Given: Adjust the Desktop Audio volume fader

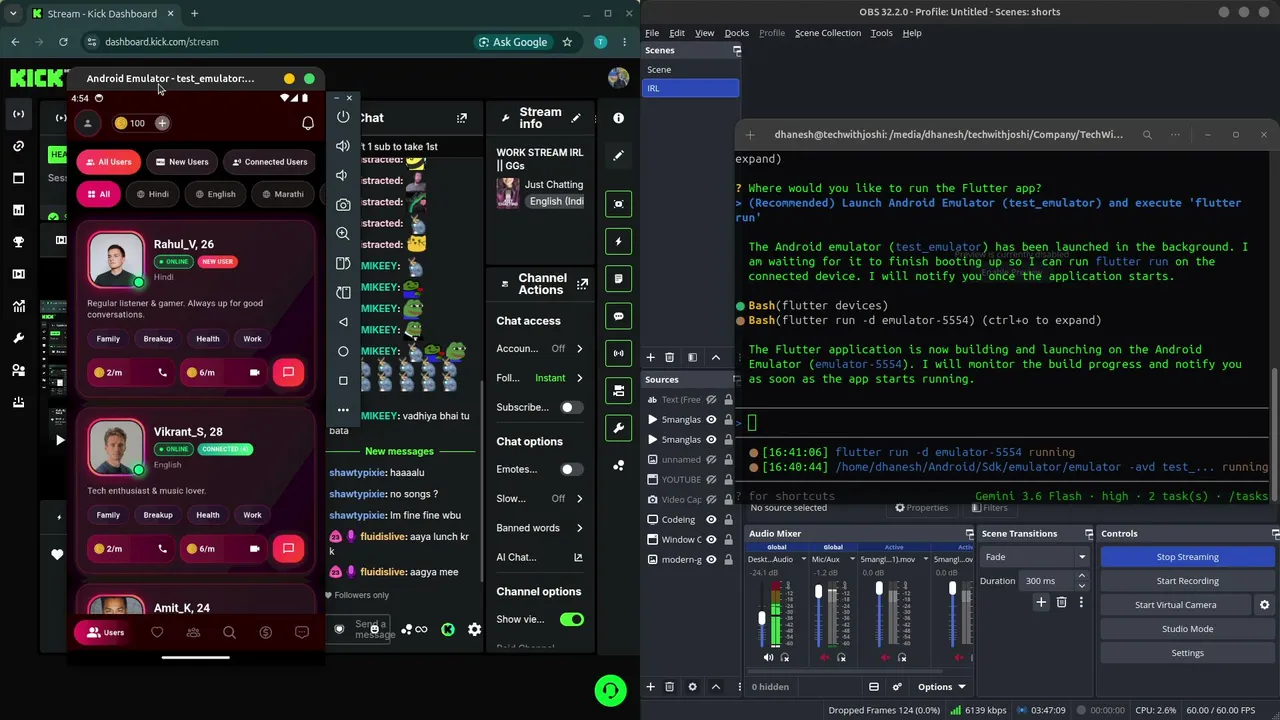Looking at the screenshot, I should point(761,618).
